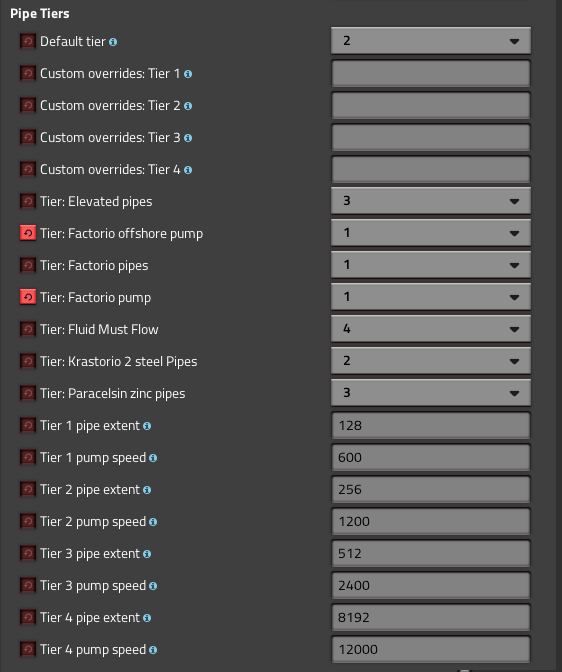The height and width of the screenshot is (672, 562).
Task: Open Tier: Krastorio 2 steel Pipes dropdown
Action: tap(431, 361)
